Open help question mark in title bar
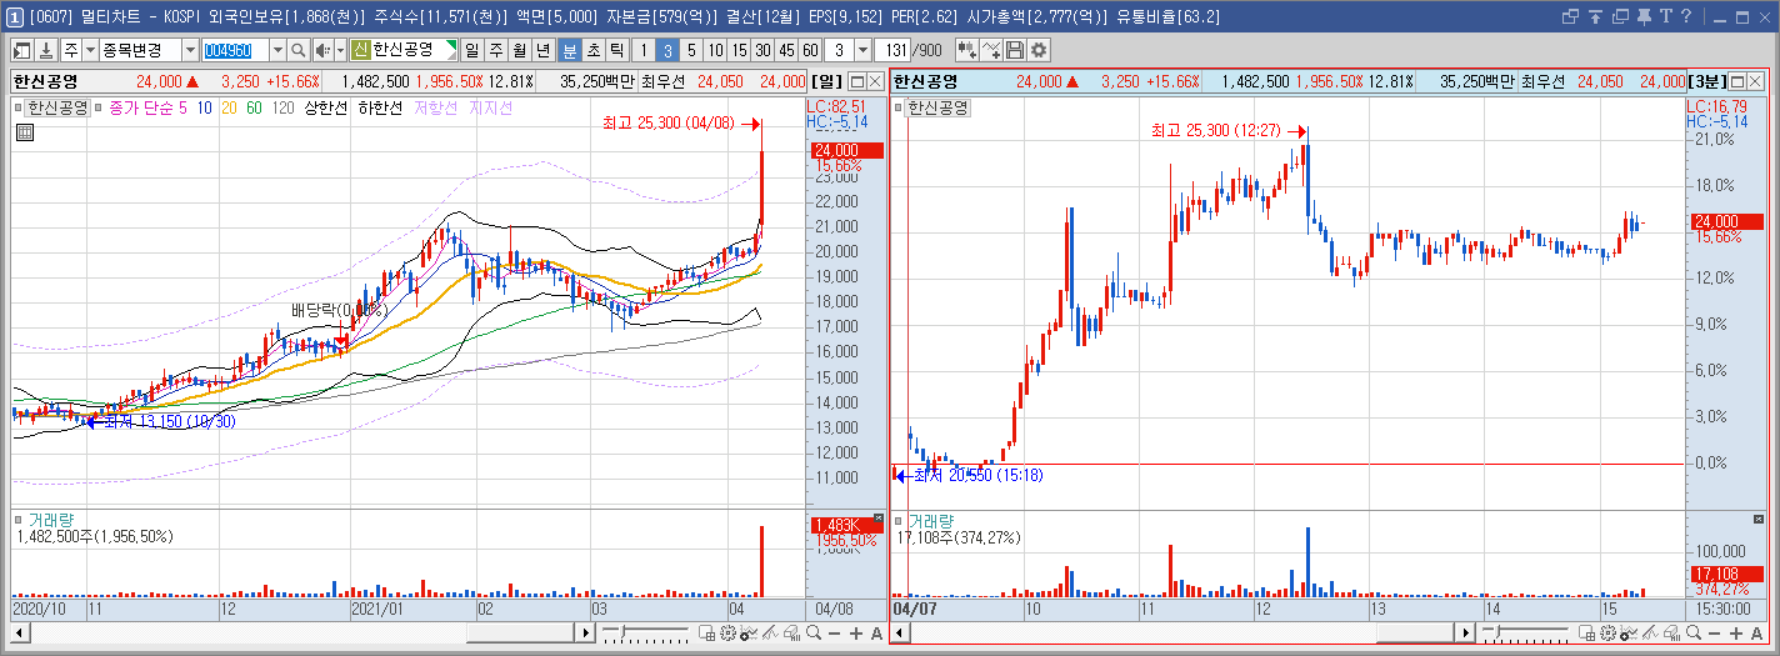This screenshot has width=1780, height=656. click(1686, 17)
